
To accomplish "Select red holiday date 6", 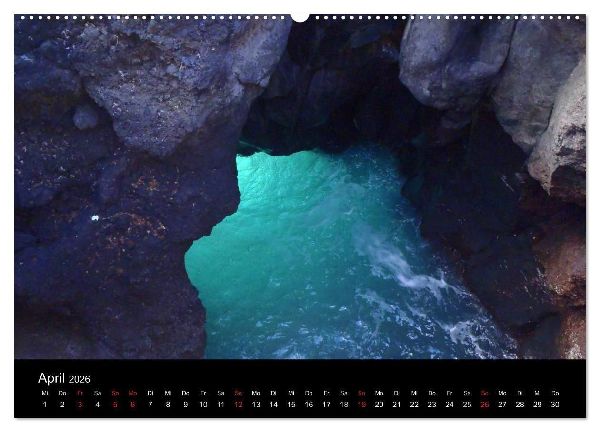I will click(133, 404).
